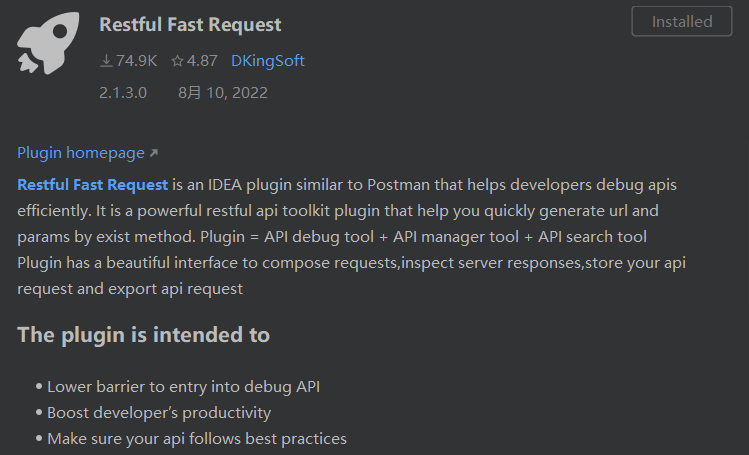This screenshot has width=749, height=455.
Task: Click the Restful Fast Request plugin title
Action: coord(190,25)
